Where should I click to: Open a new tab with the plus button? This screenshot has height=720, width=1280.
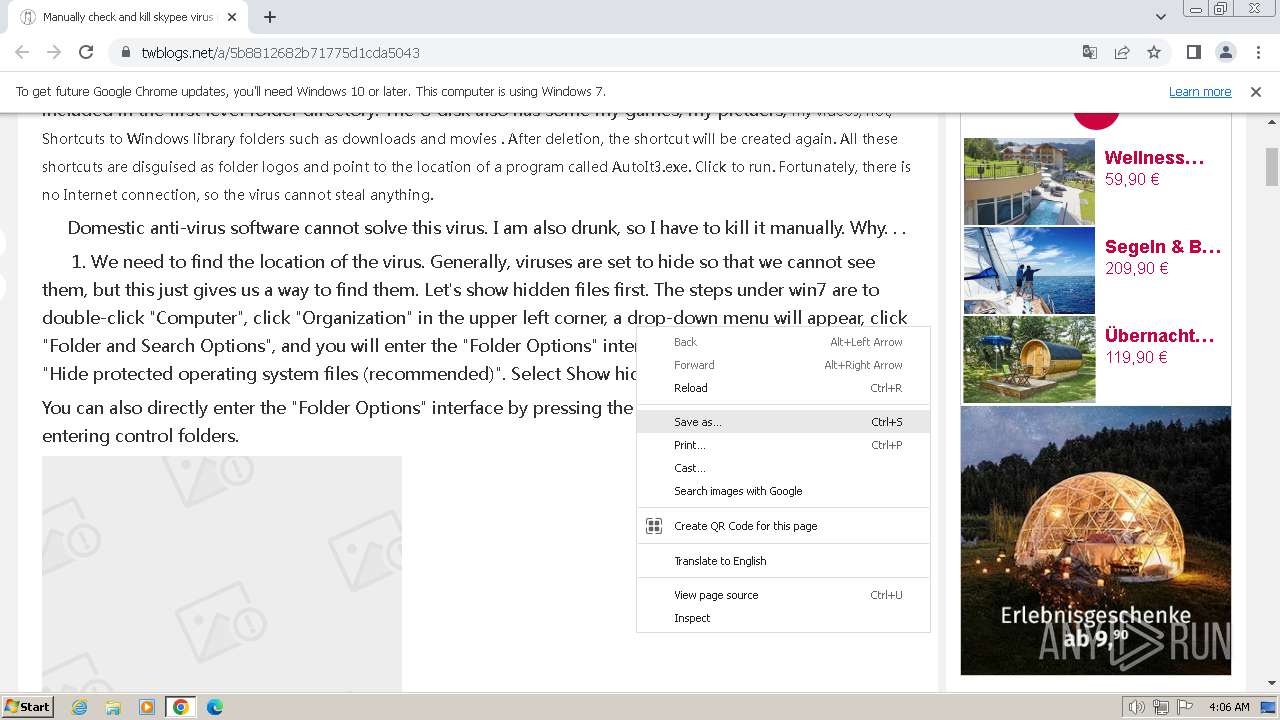point(270,17)
